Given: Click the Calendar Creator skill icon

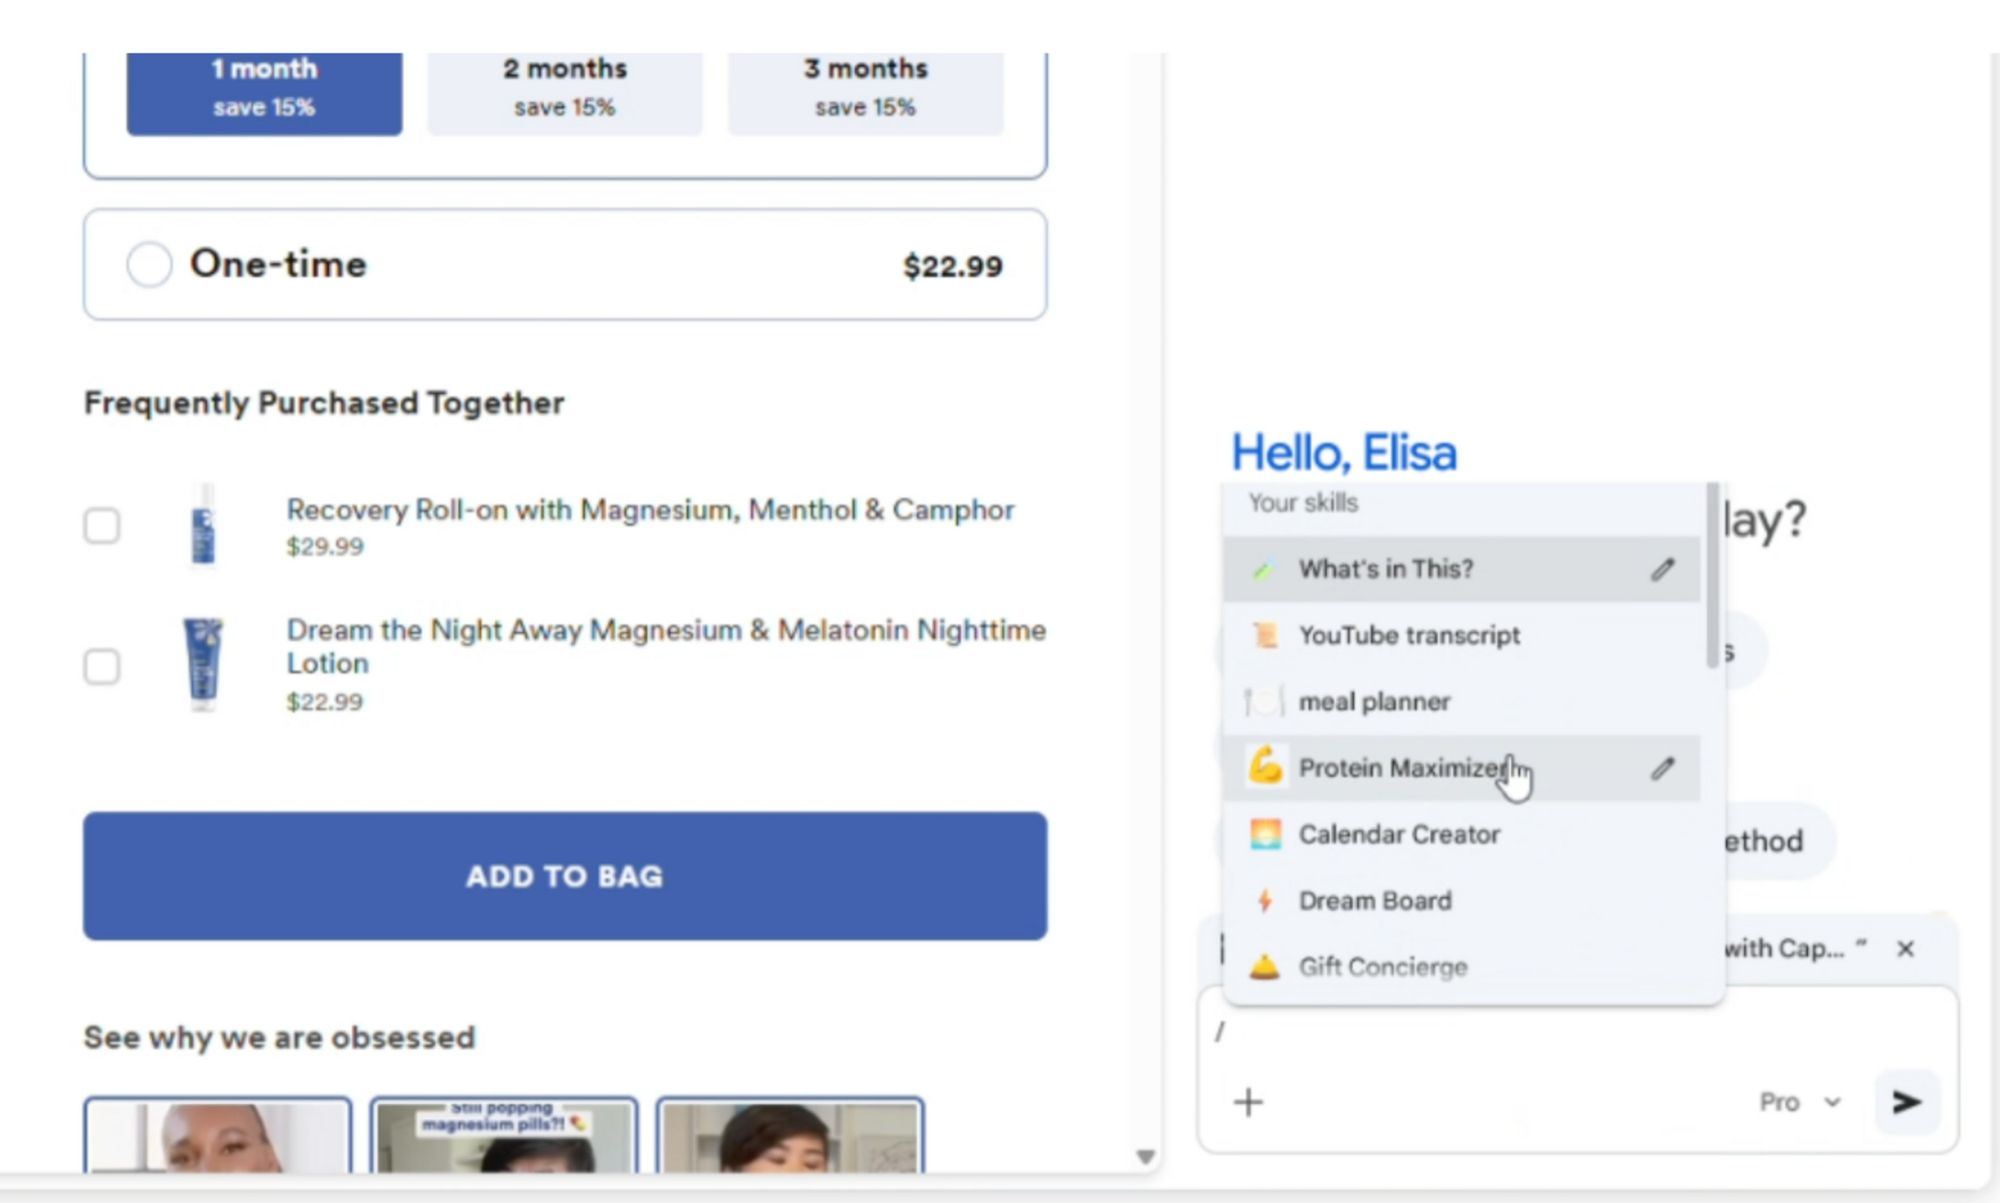Looking at the screenshot, I should click(x=1265, y=834).
